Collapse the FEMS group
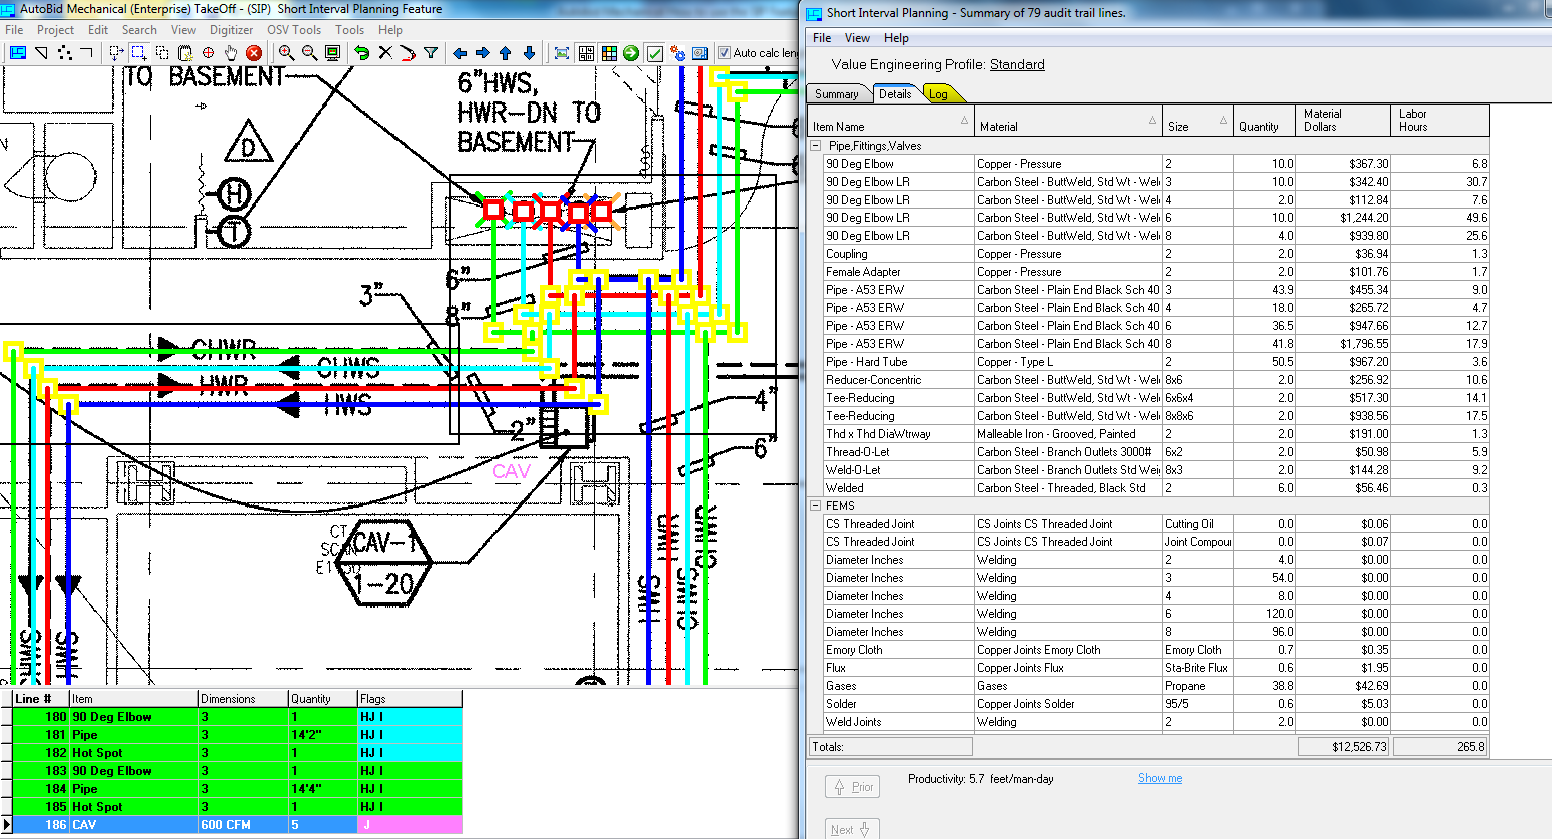Screen dimensions: 1552x839 click(816, 506)
